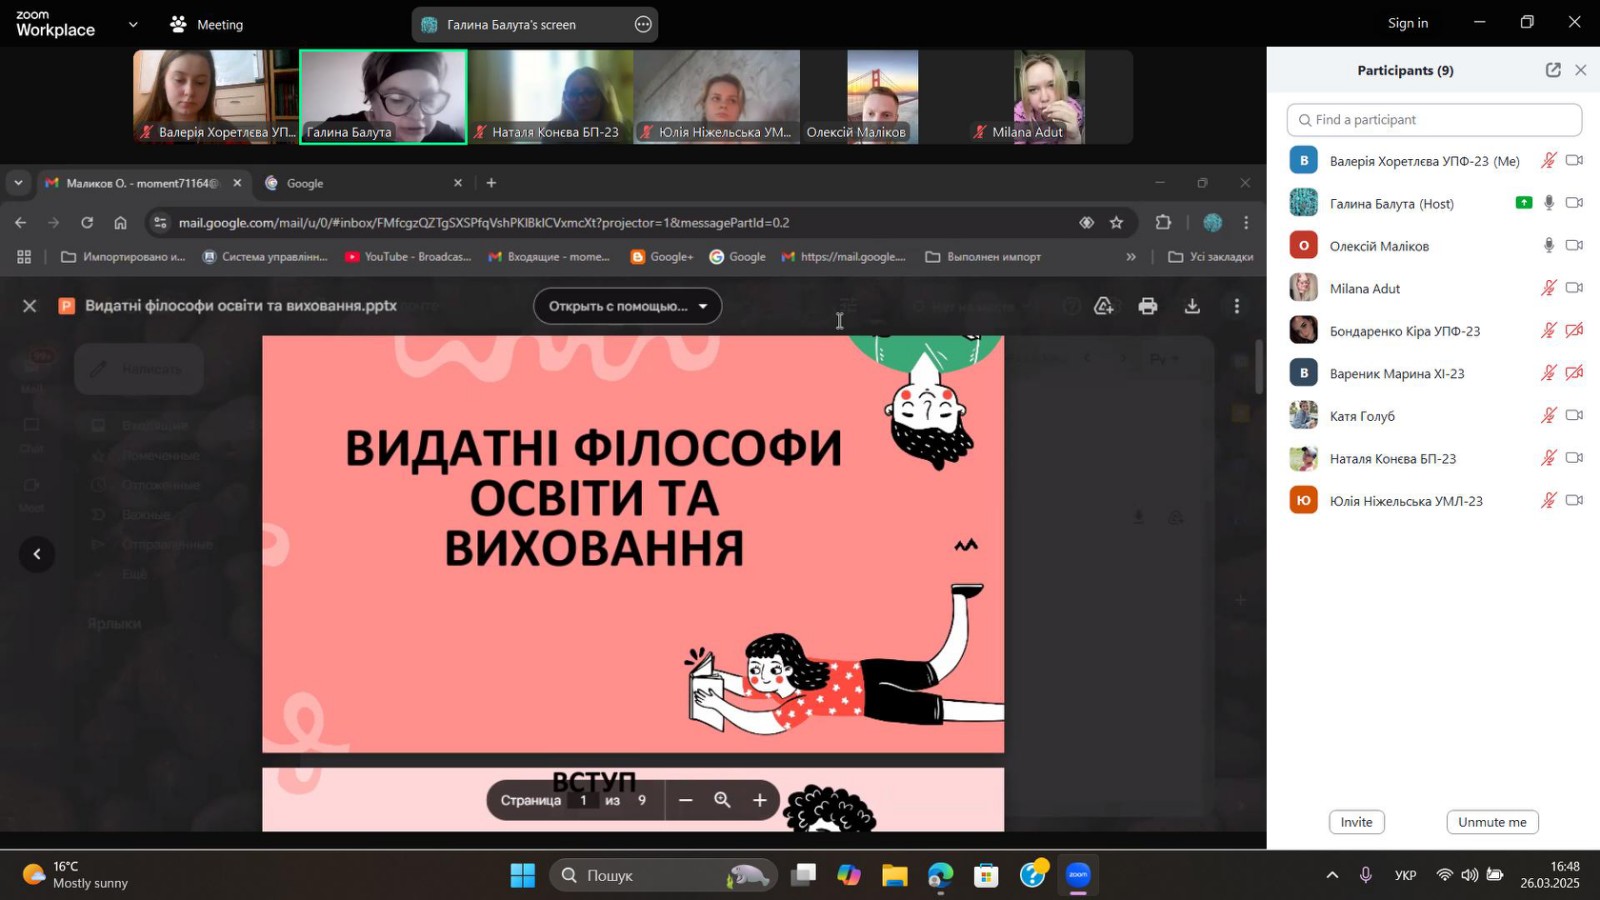Click the Invite button

pyautogui.click(x=1356, y=822)
